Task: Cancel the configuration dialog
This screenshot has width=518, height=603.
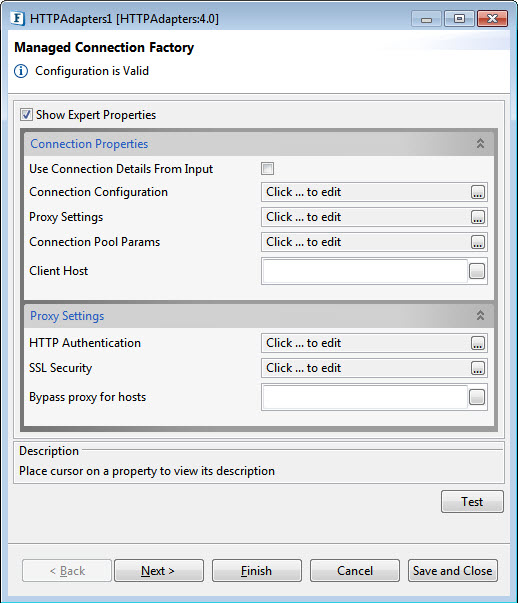Action: coord(355,571)
